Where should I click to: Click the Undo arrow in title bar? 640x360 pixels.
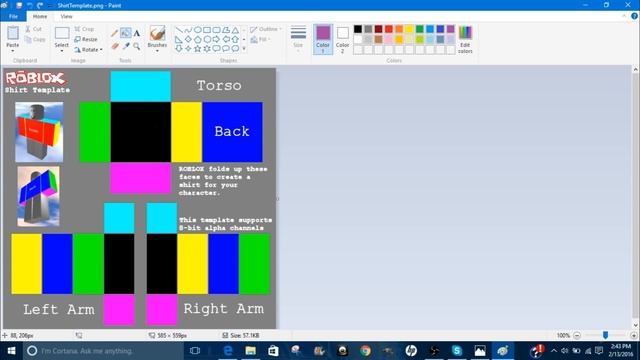pos(29,5)
